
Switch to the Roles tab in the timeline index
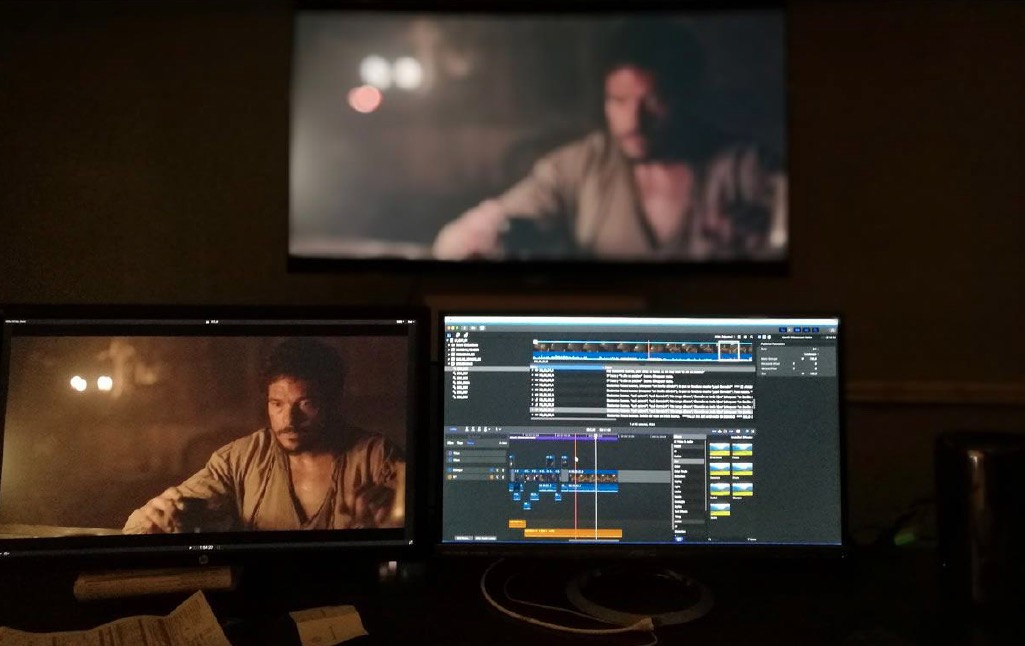coord(471,443)
